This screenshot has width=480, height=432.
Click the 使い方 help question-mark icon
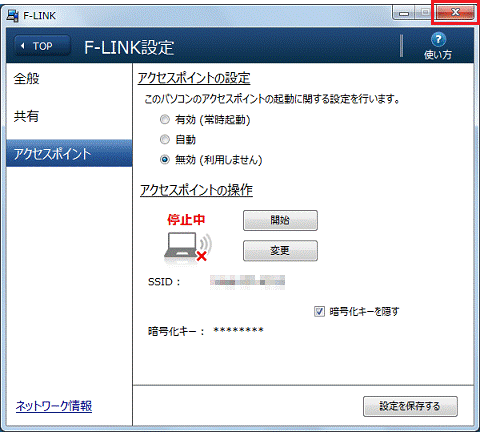[x=438, y=40]
